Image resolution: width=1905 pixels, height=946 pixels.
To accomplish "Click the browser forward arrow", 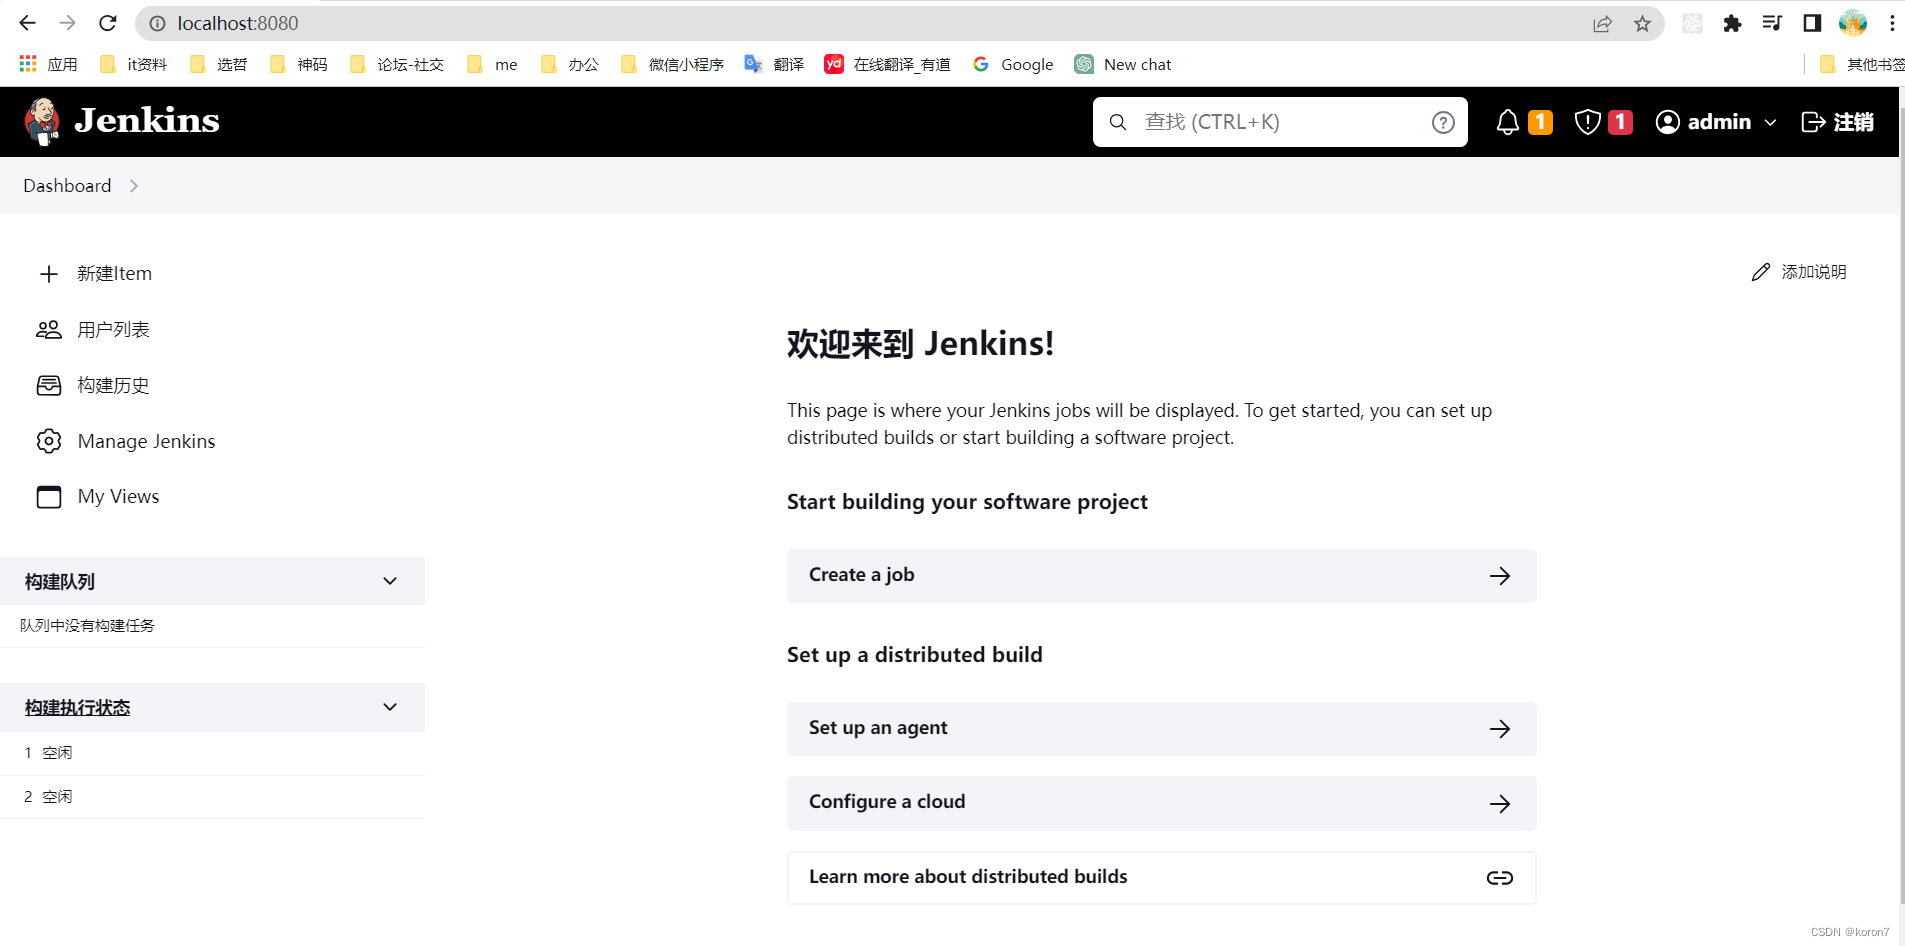I will click(67, 23).
